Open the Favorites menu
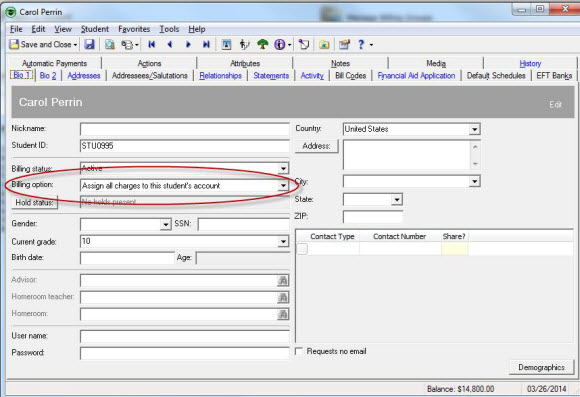Screen dimensions: 580x397 [x=134, y=29]
